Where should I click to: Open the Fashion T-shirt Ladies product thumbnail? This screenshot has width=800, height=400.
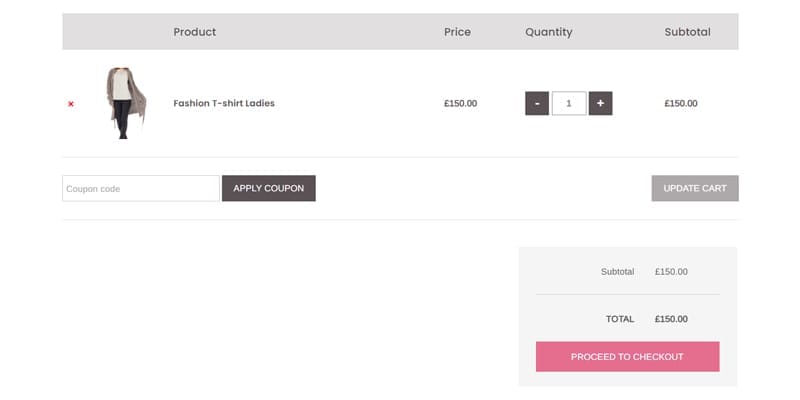tap(126, 103)
